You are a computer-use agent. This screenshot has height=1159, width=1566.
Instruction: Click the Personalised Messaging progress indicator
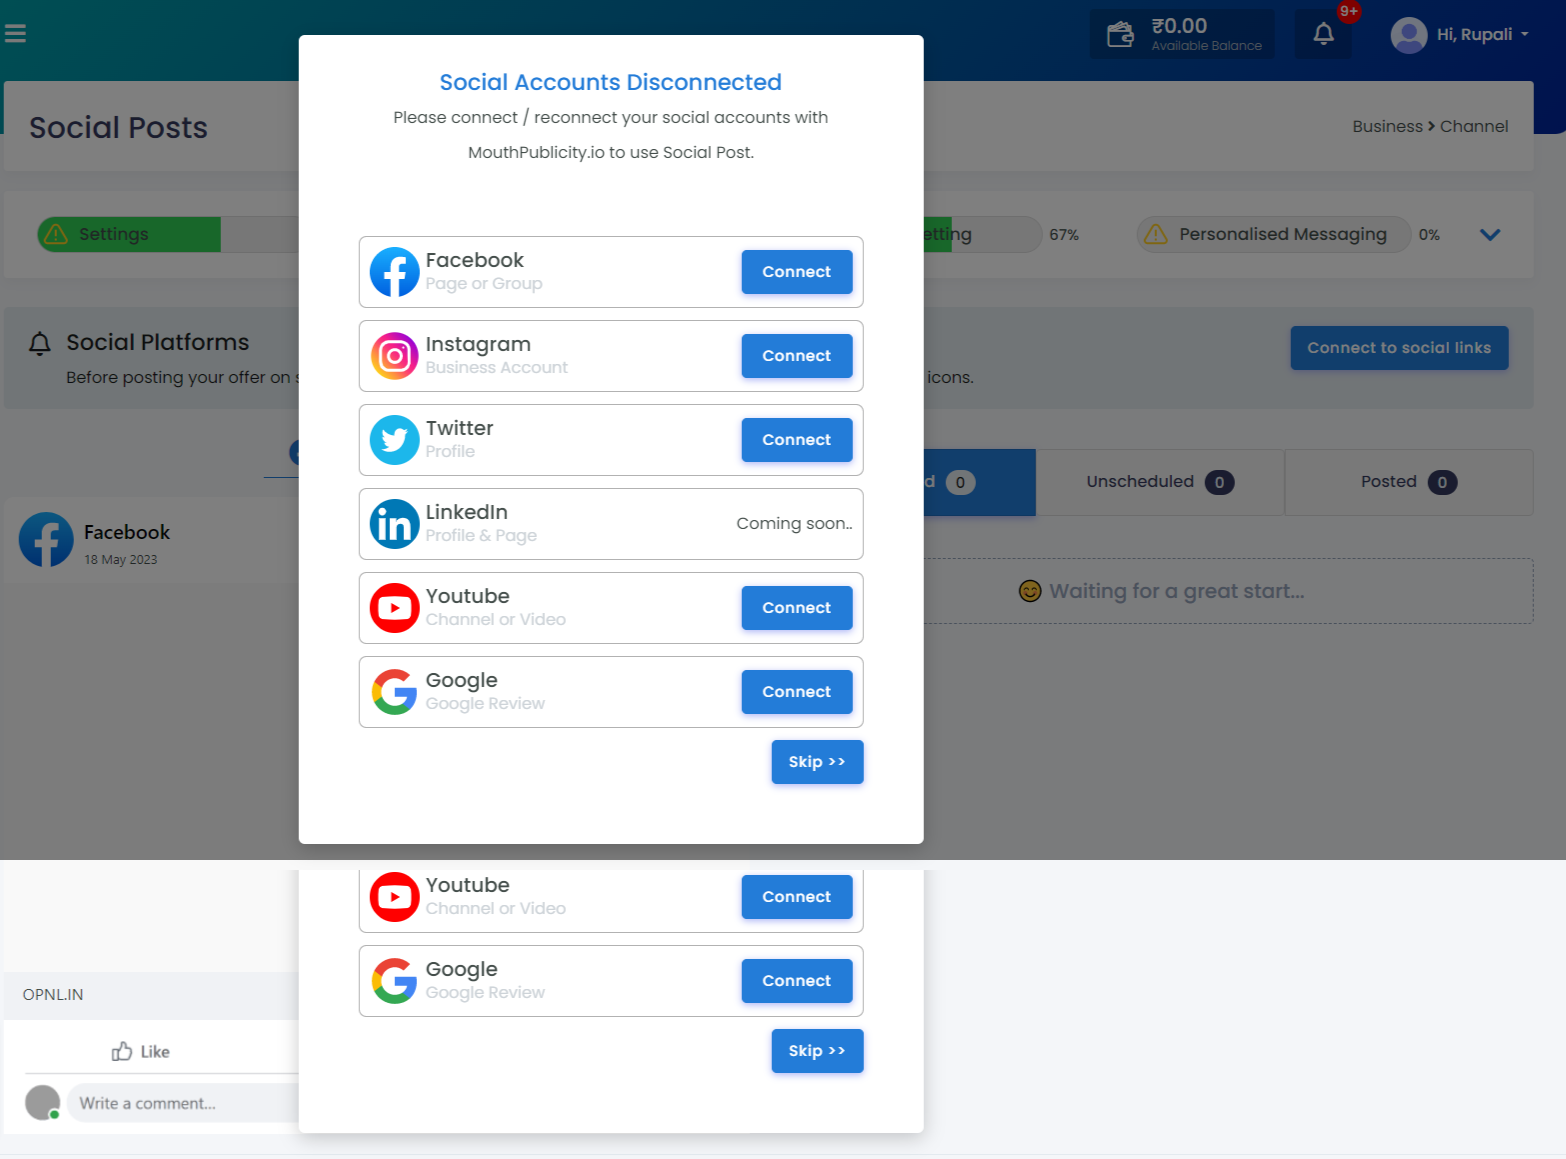[x=1274, y=234]
